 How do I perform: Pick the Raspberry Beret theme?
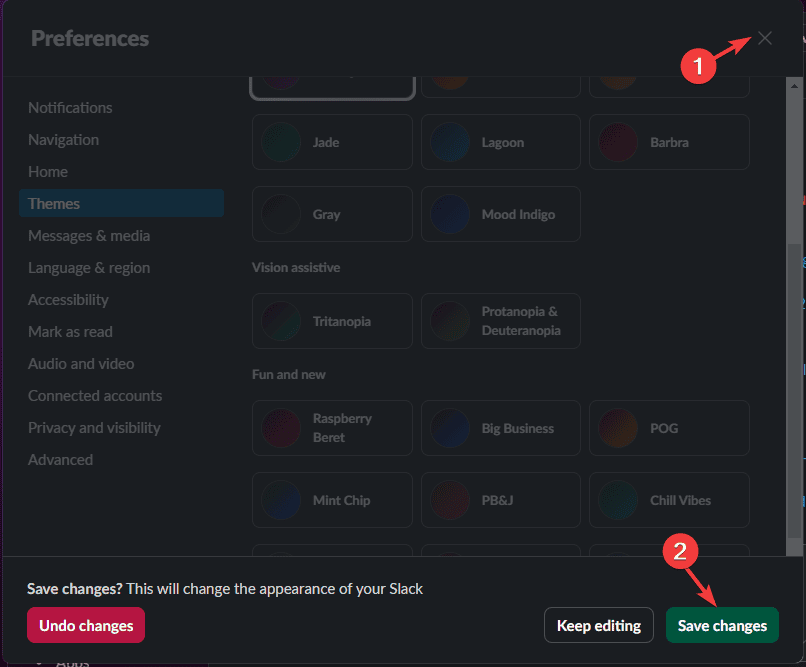pyautogui.click(x=332, y=428)
